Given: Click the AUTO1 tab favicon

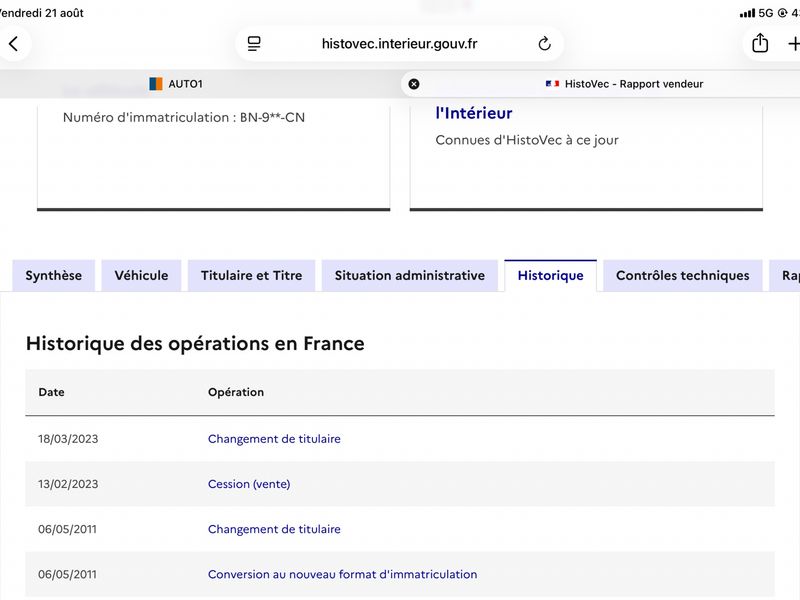Looking at the screenshot, I should pos(156,84).
